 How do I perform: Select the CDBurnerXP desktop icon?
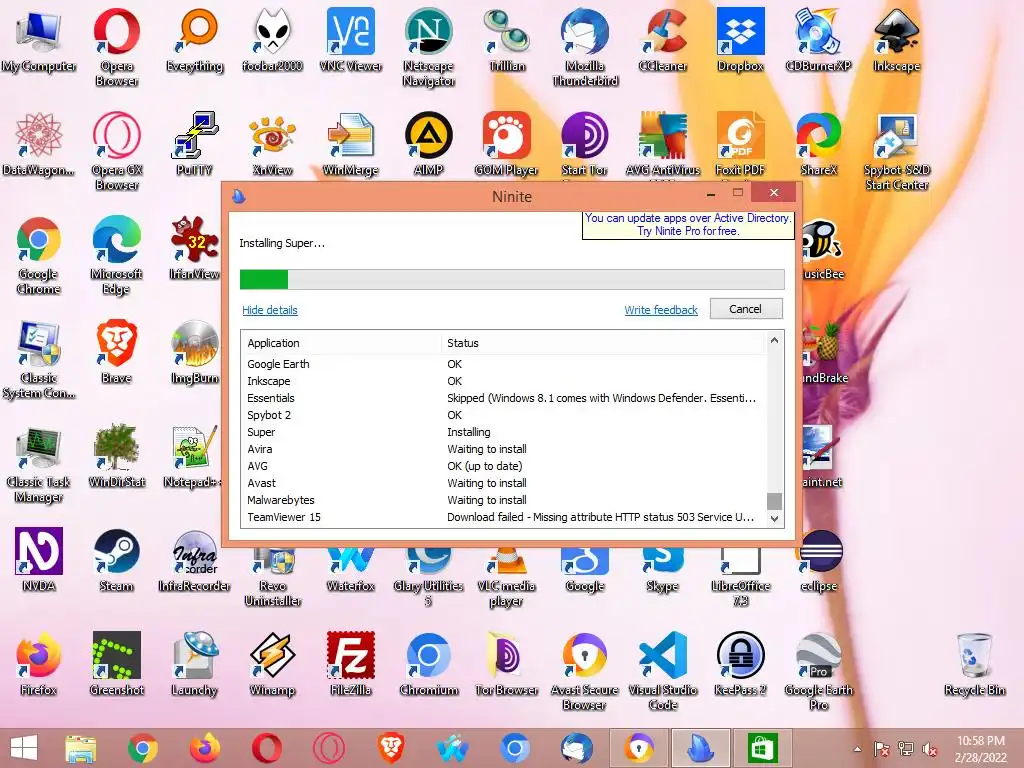818,40
